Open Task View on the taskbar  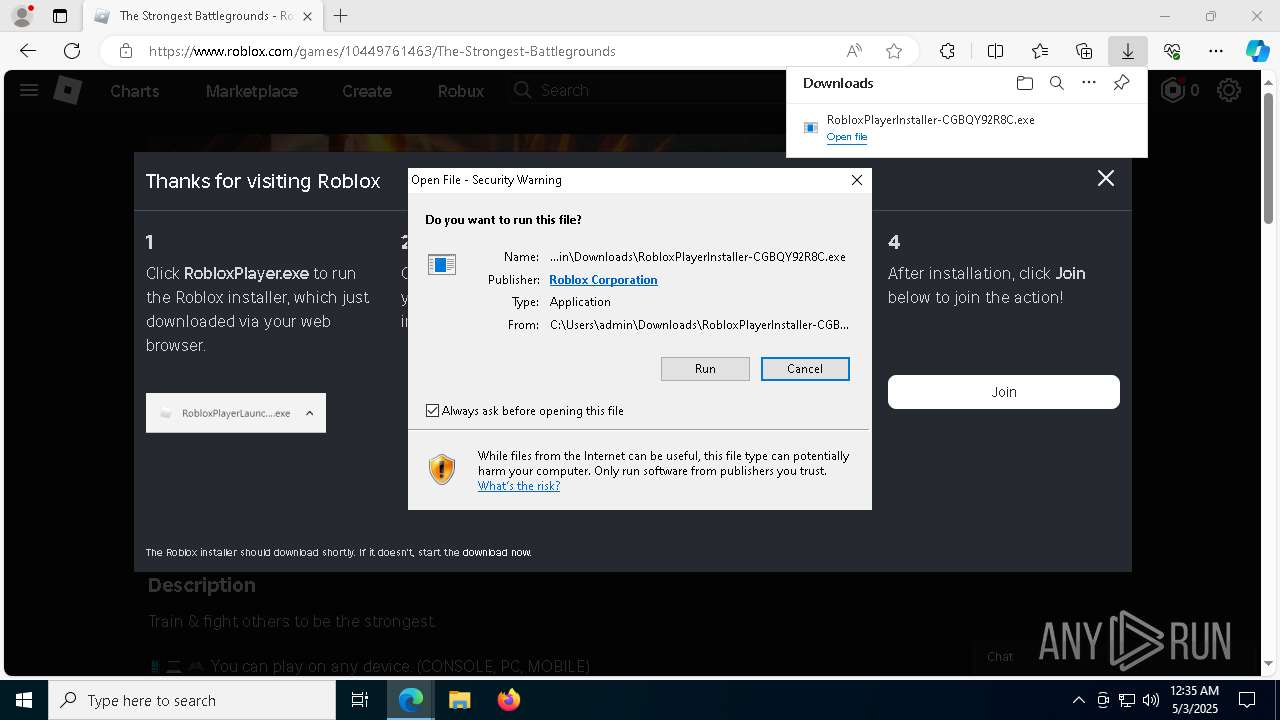click(x=360, y=700)
